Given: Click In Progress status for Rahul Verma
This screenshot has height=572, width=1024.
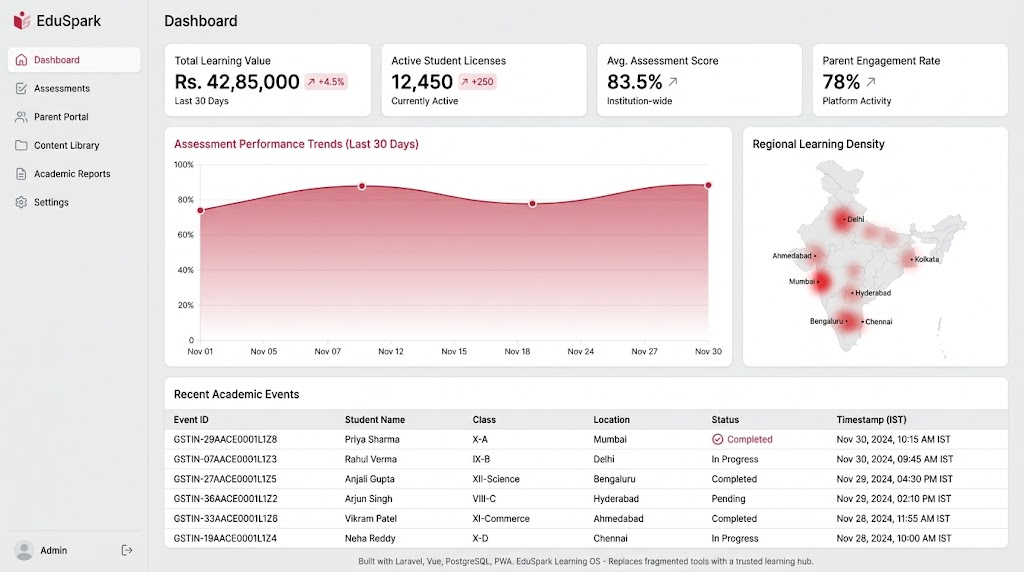Looking at the screenshot, I should point(735,459).
